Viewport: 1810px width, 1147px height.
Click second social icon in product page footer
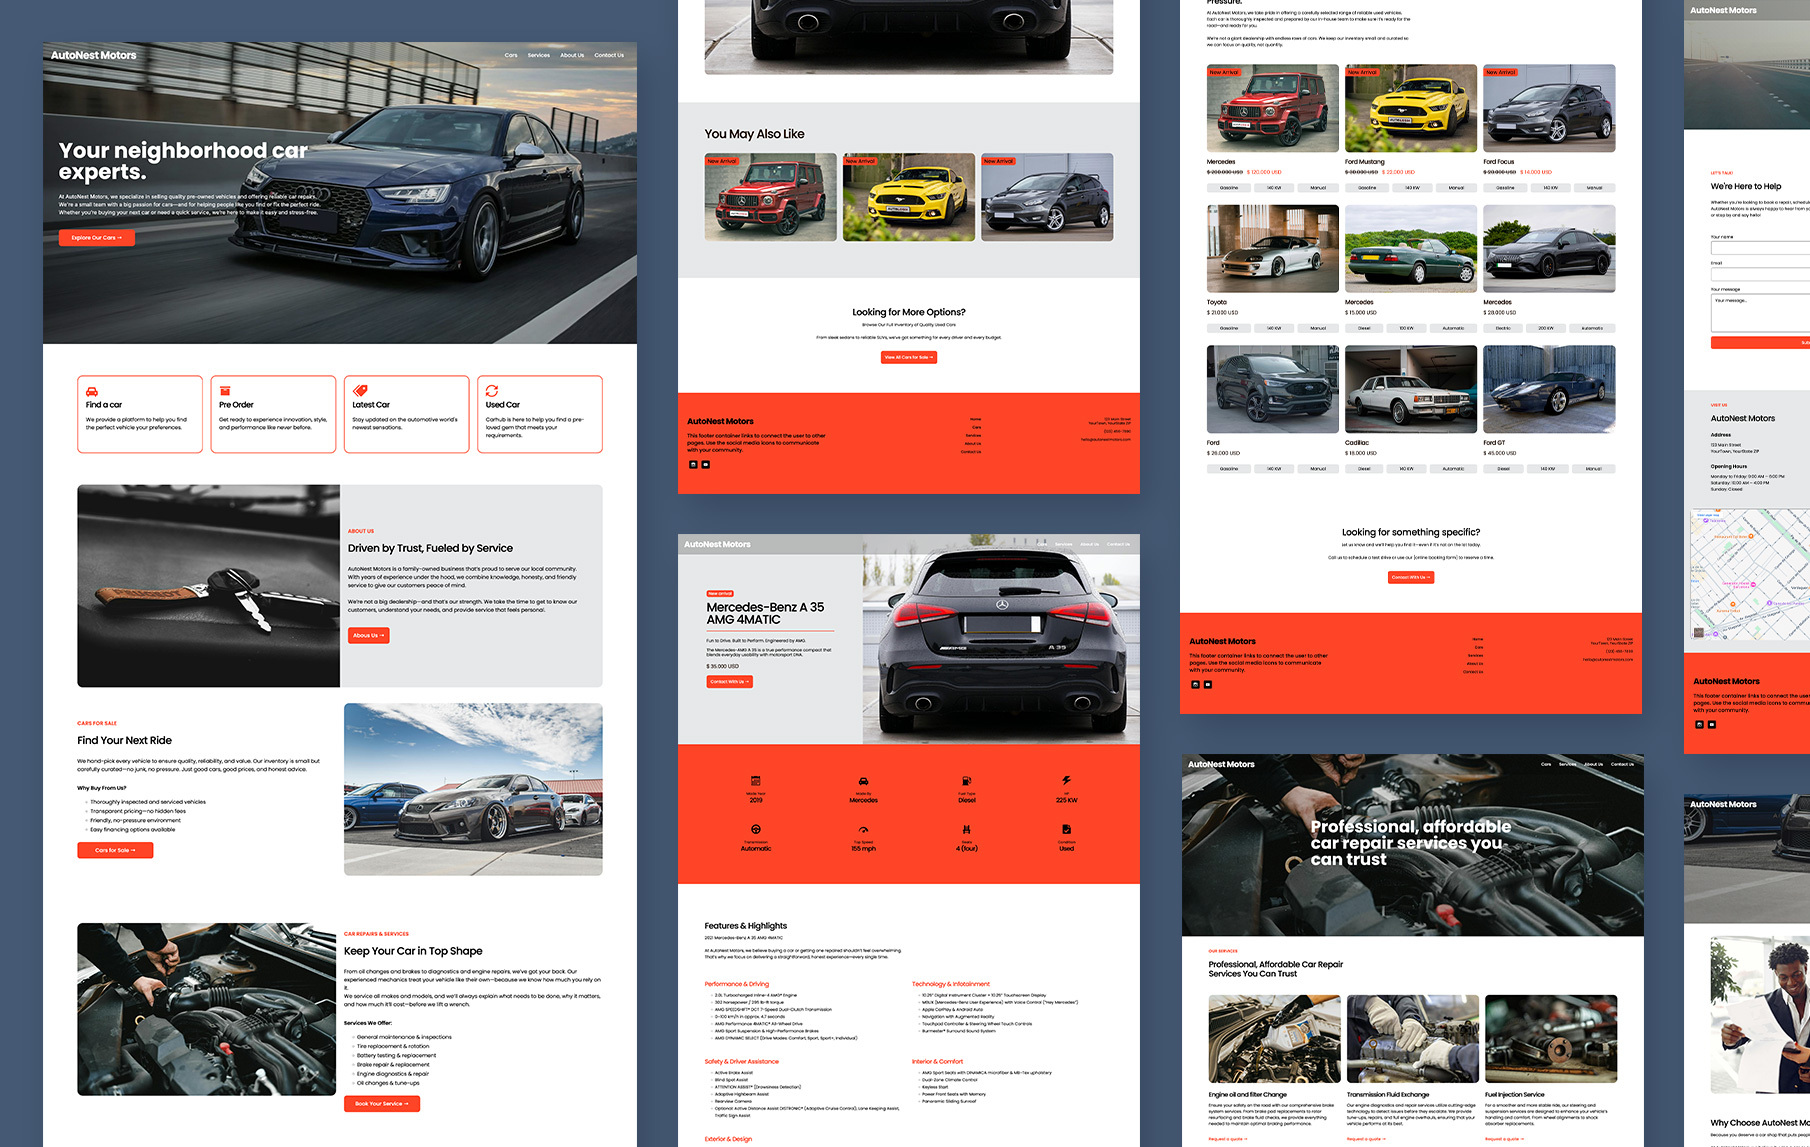point(706,464)
